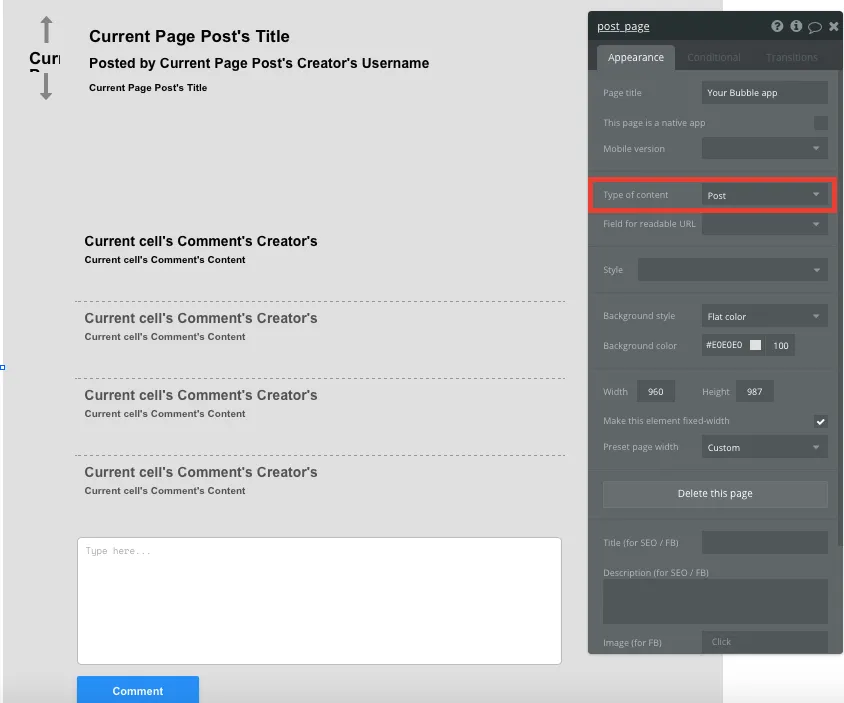Expand the Mobile version dropdown
This screenshot has height=703, width=844.
coord(764,149)
